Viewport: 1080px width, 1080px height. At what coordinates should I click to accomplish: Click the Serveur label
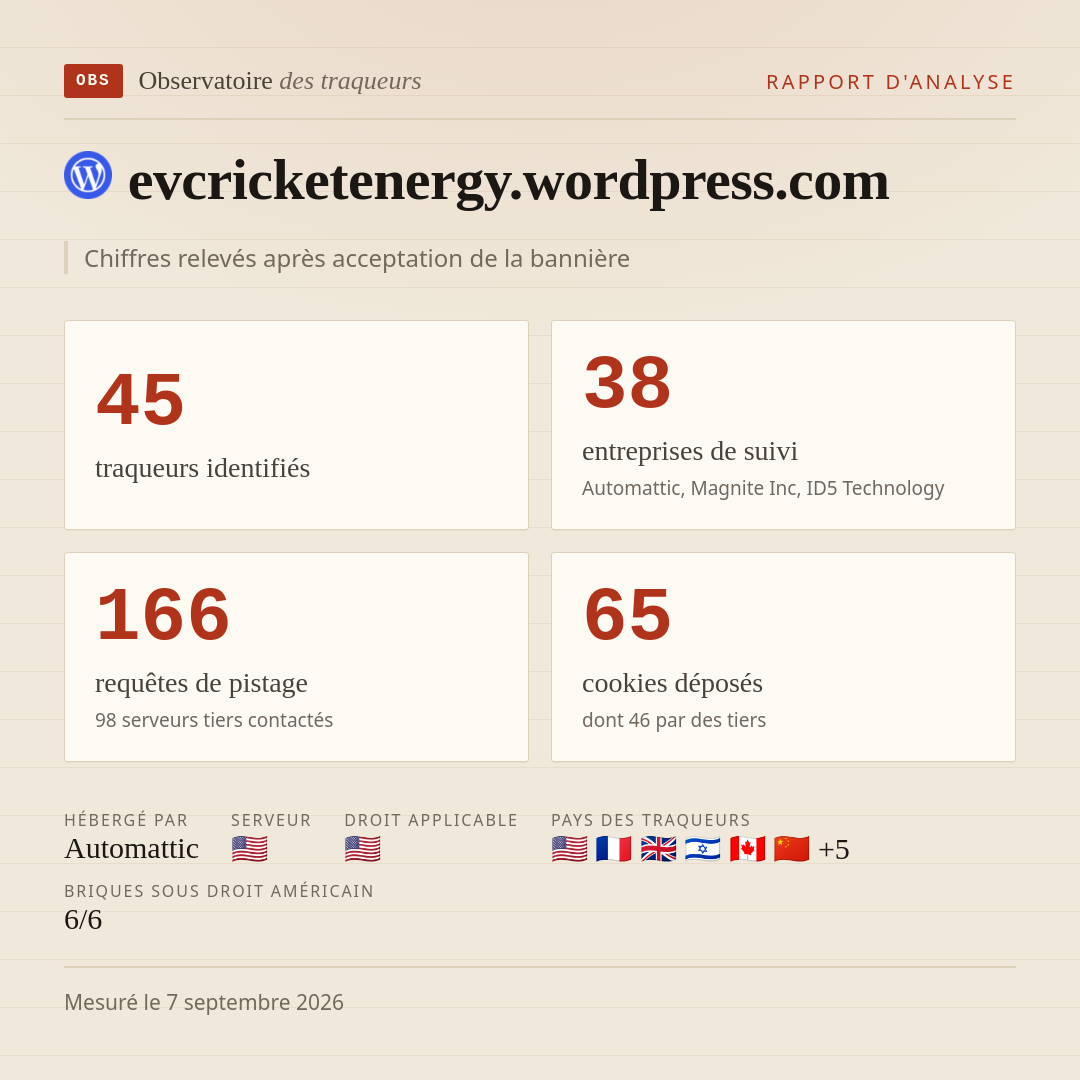coord(271,820)
